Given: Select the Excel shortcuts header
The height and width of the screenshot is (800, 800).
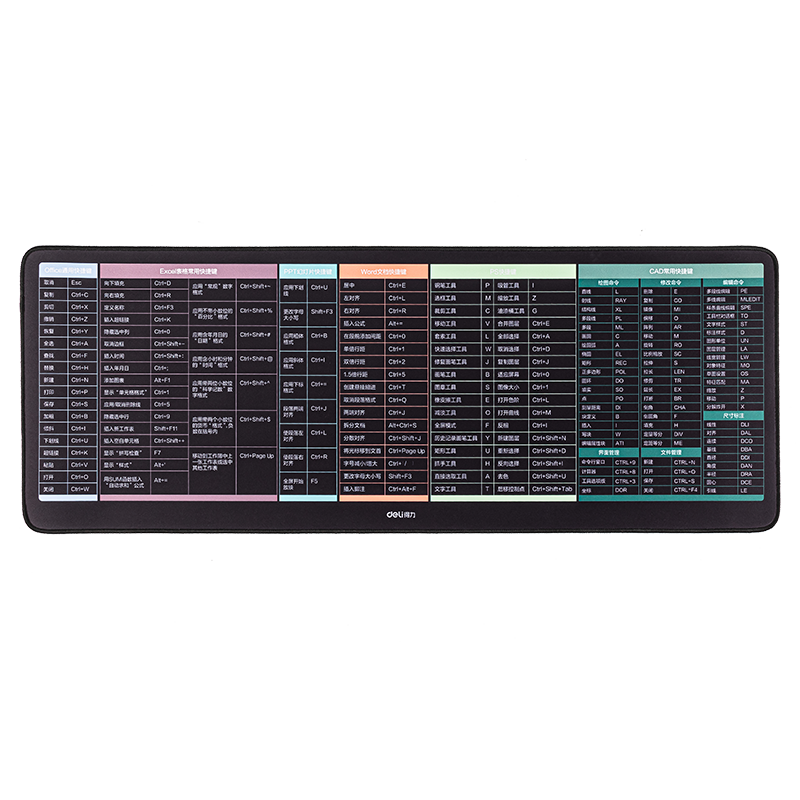Looking at the screenshot, I should pyautogui.click(x=189, y=271).
